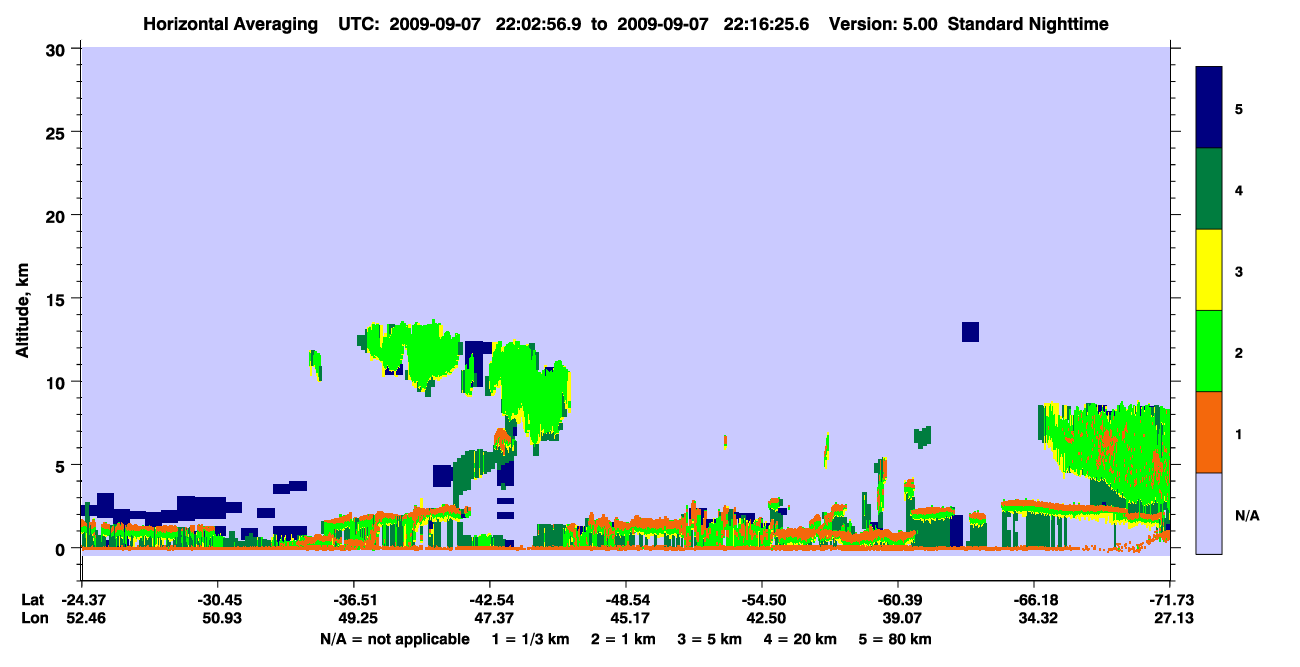Click the dark green color bar segment 4

[1209, 189]
